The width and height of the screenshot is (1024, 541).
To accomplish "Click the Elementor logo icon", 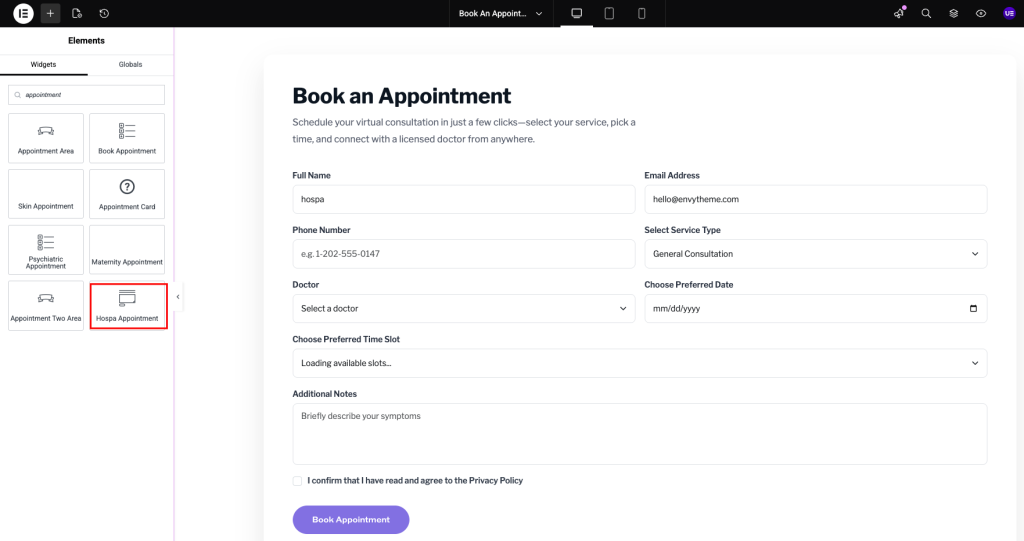I will click(x=23, y=13).
